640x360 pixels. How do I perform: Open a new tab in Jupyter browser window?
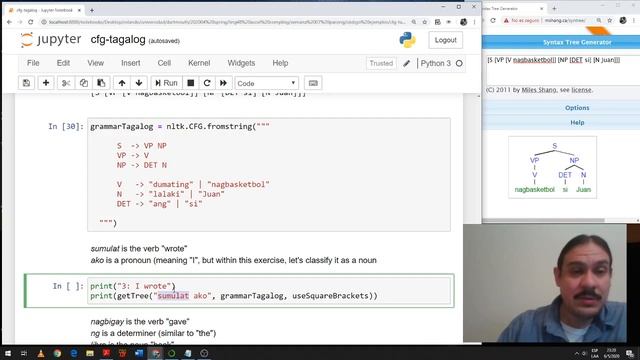point(91,10)
